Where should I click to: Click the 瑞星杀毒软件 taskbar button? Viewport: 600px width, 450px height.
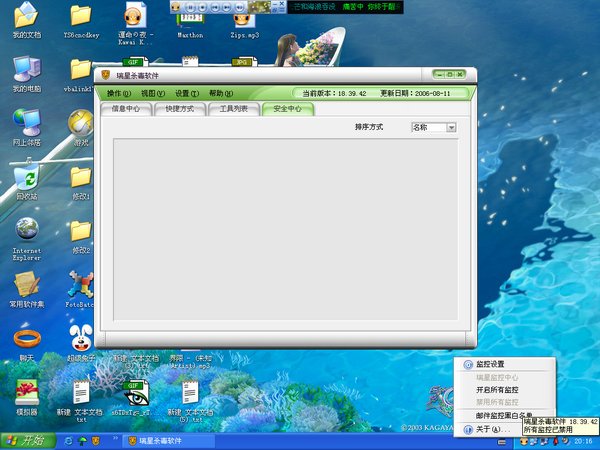168,441
